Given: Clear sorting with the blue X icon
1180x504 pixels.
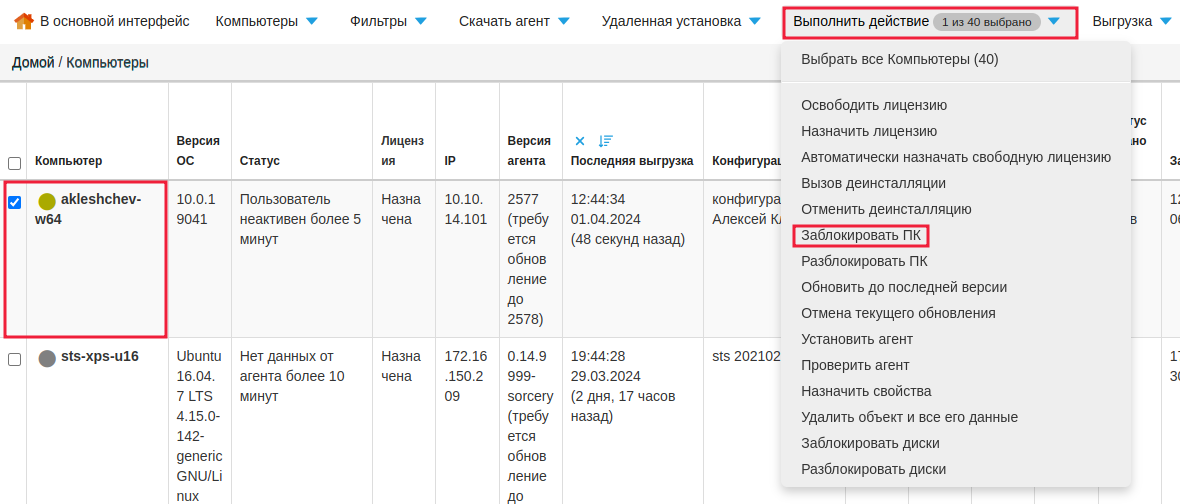Looking at the screenshot, I should tap(580, 141).
